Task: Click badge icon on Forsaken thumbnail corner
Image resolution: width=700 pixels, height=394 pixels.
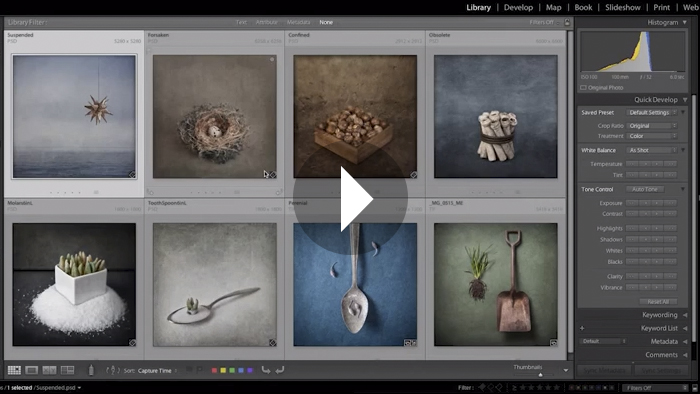Action: point(273,175)
